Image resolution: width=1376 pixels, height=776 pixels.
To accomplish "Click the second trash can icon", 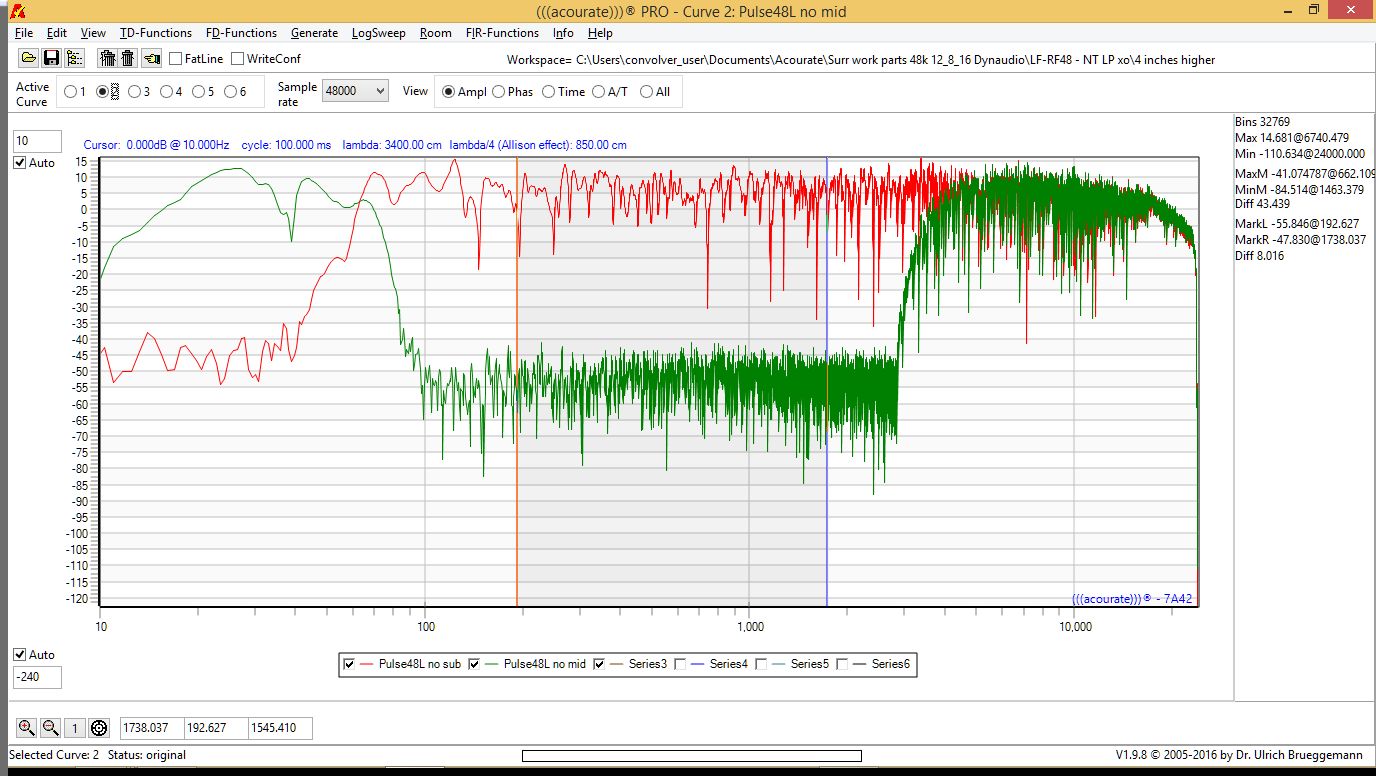I will coord(128,58).
